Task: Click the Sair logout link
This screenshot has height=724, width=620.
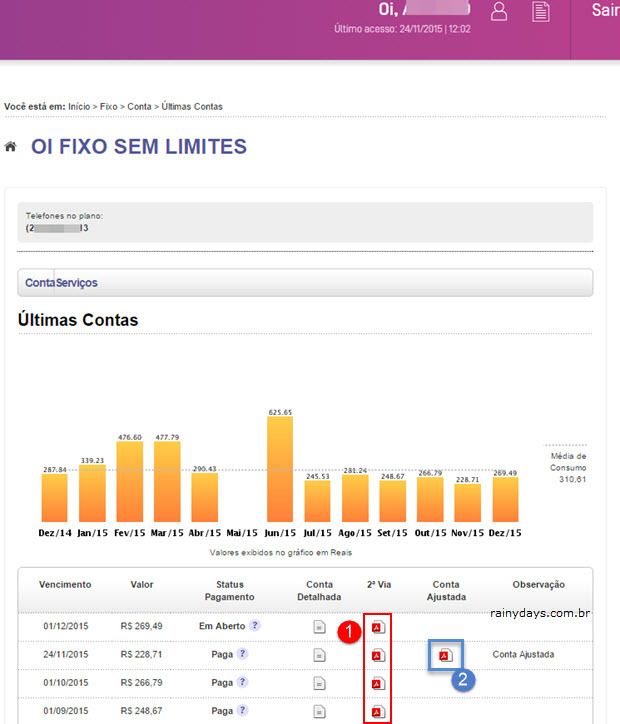Action: [605, 10]
